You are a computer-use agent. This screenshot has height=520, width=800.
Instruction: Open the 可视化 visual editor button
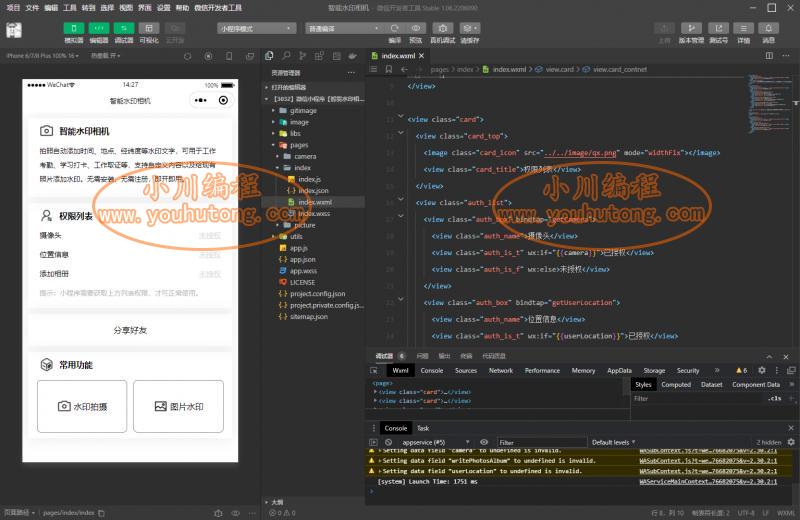pos(148,28)
